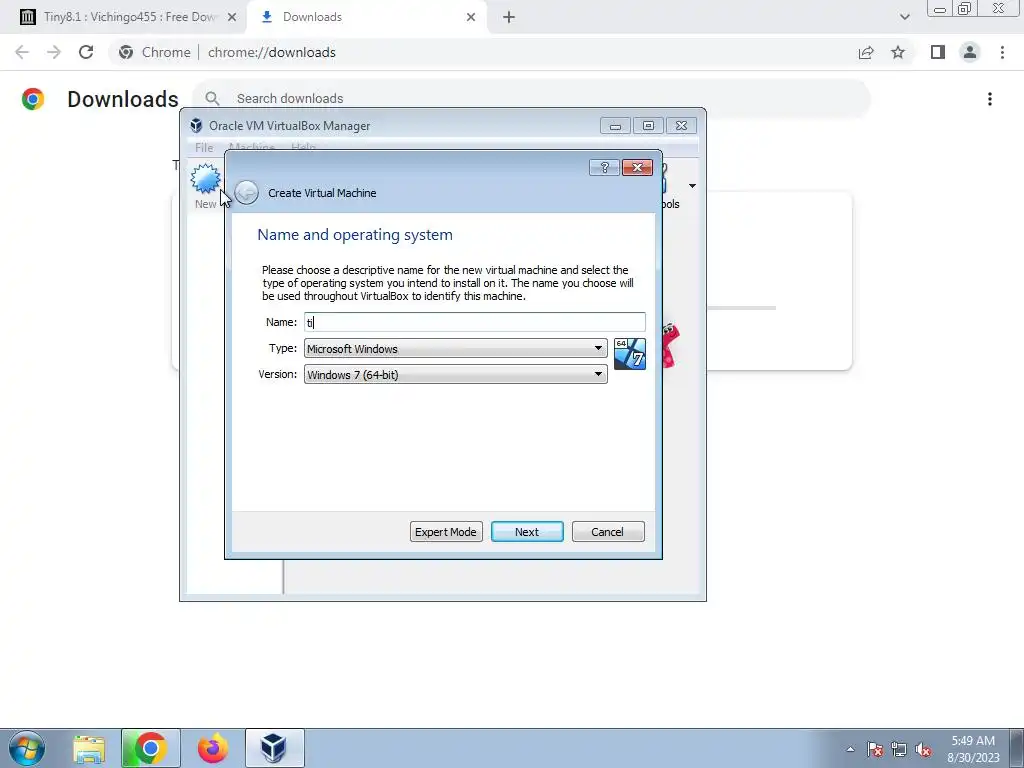Open the Chrome three-dot menu
This screenshot has width=1024, height=768.
(x=1002, y=52)
